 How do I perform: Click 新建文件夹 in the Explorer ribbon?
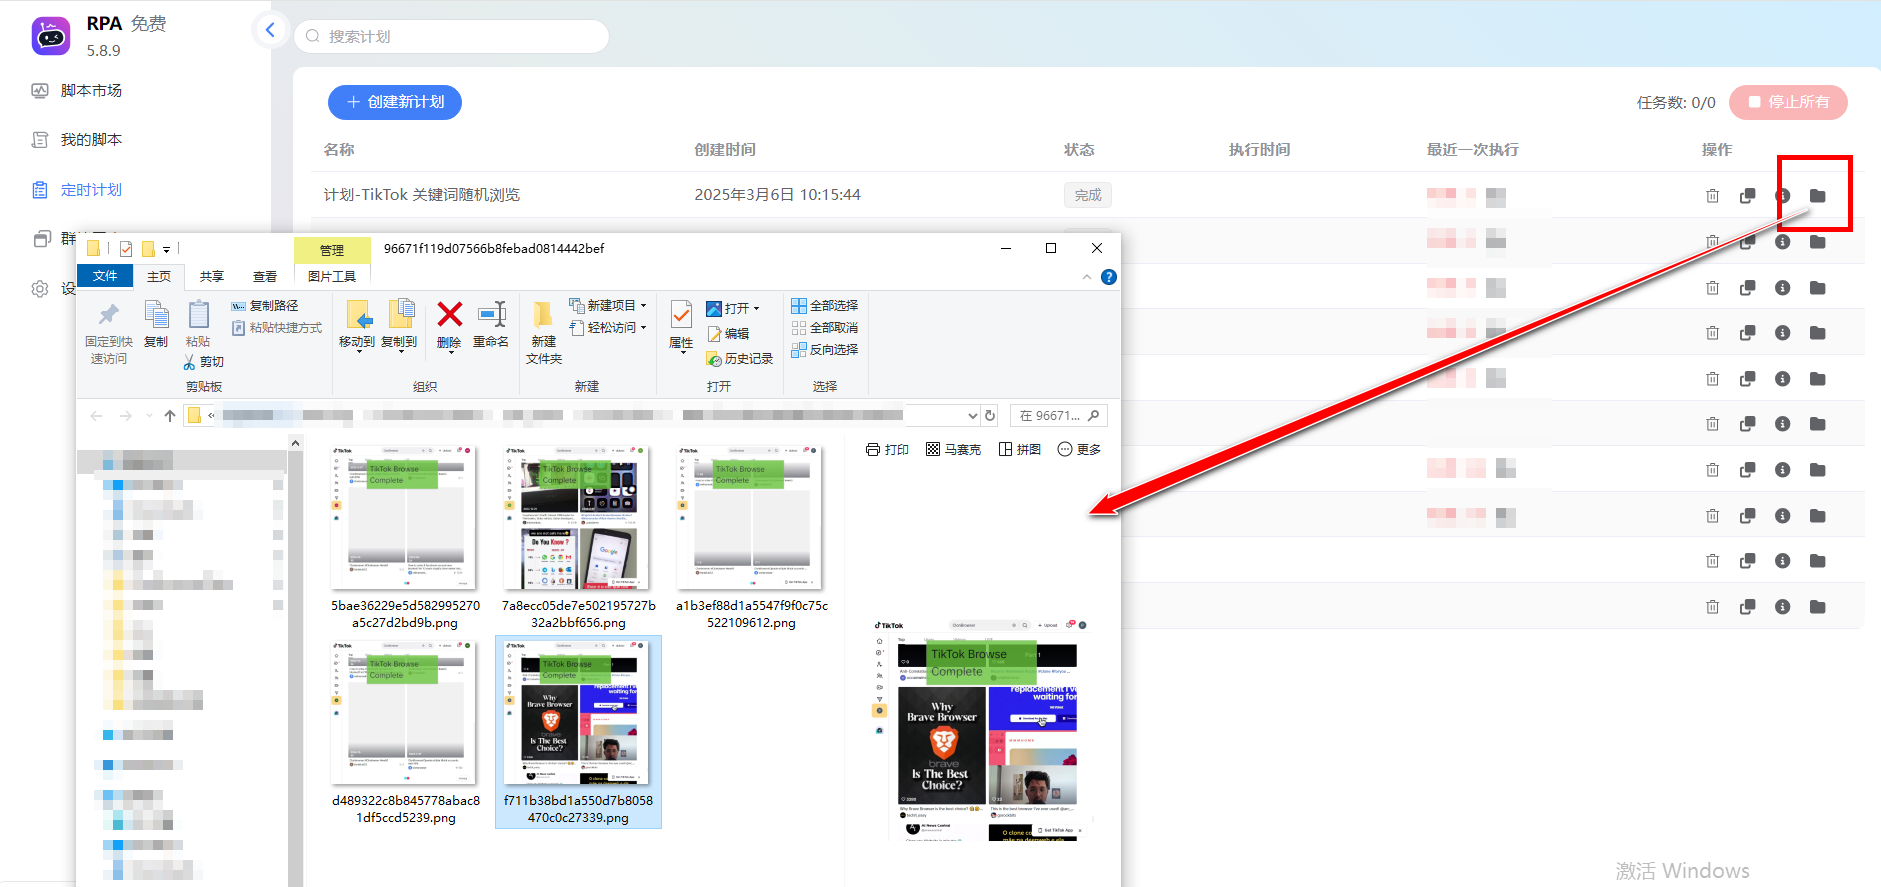pyautogui.click(x=543, y=332)
